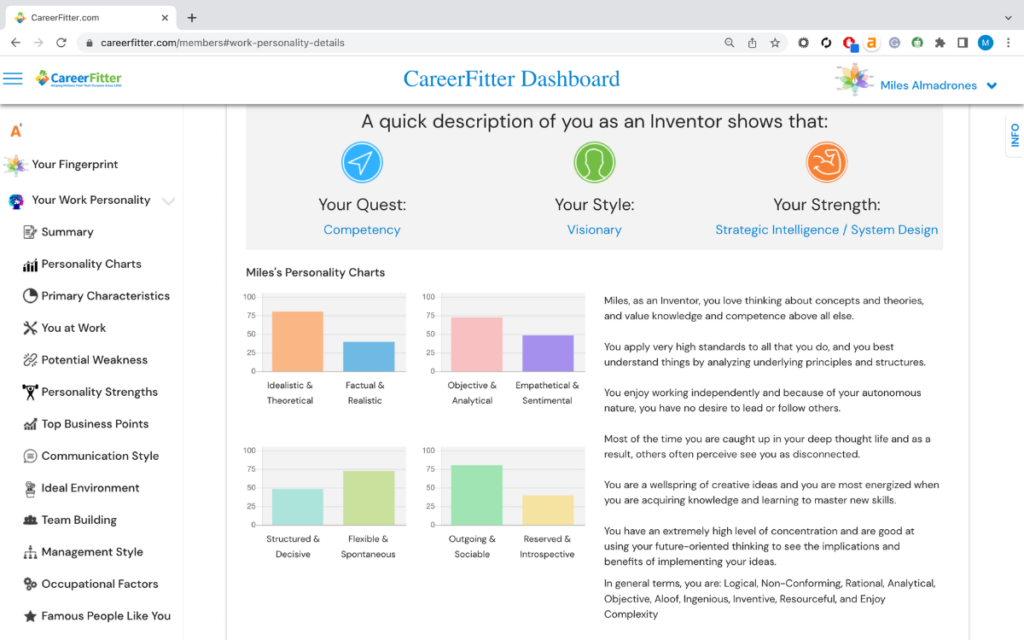Open the tab search chevron in Chrome
The image size is (1024, 640).
coord(1008,18)
